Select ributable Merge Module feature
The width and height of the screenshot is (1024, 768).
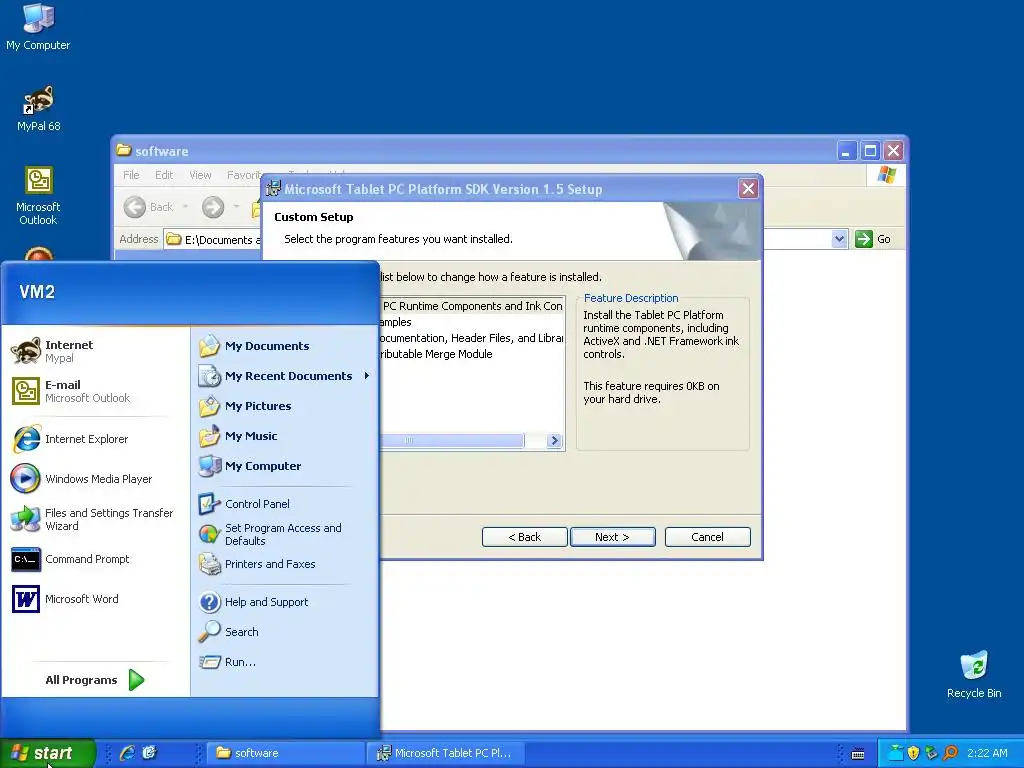click(436, 354)
